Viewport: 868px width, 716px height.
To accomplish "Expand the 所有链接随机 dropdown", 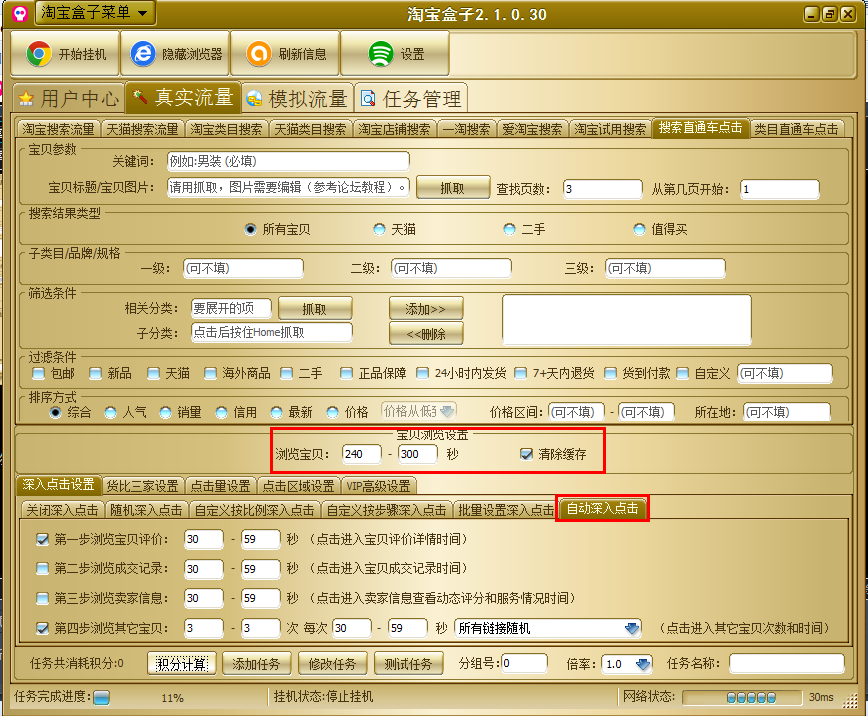I will click(548, 628).
